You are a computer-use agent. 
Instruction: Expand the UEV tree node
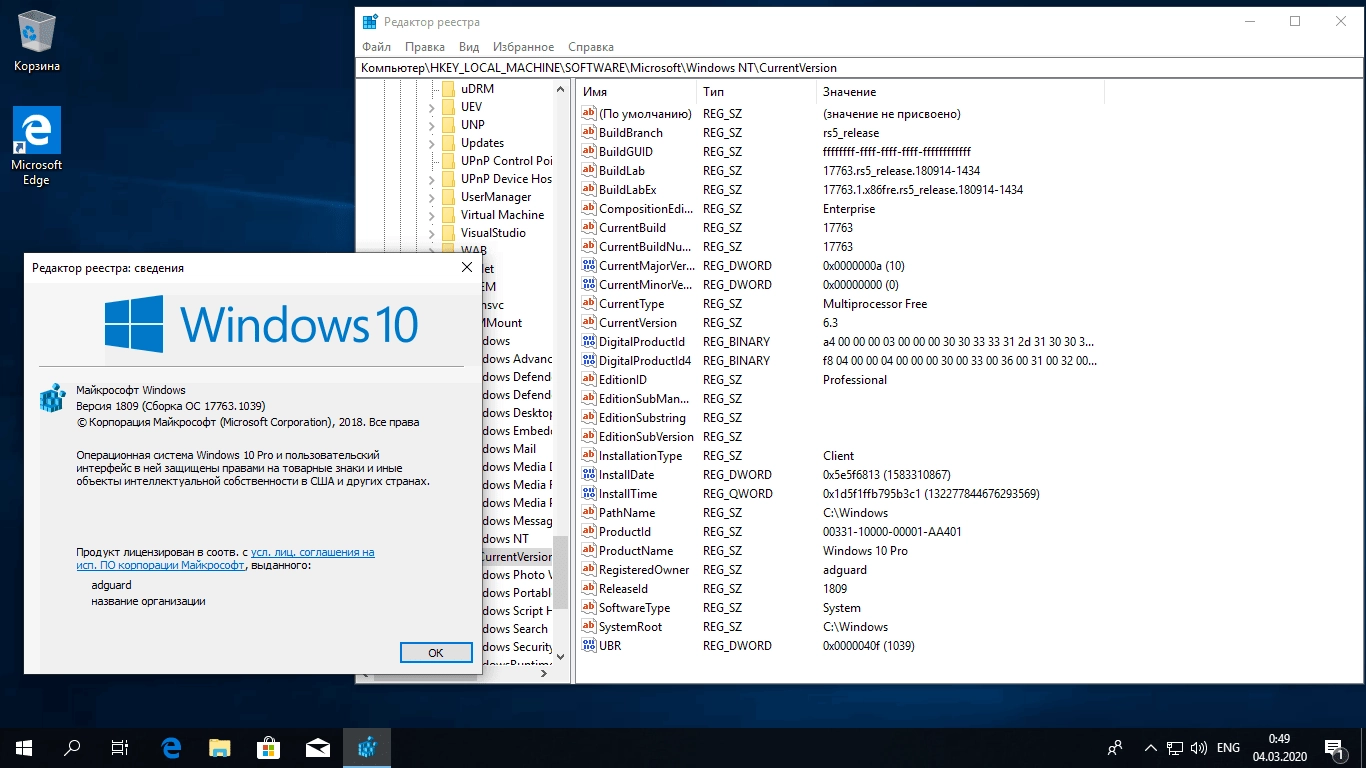(x=432, y=107)
